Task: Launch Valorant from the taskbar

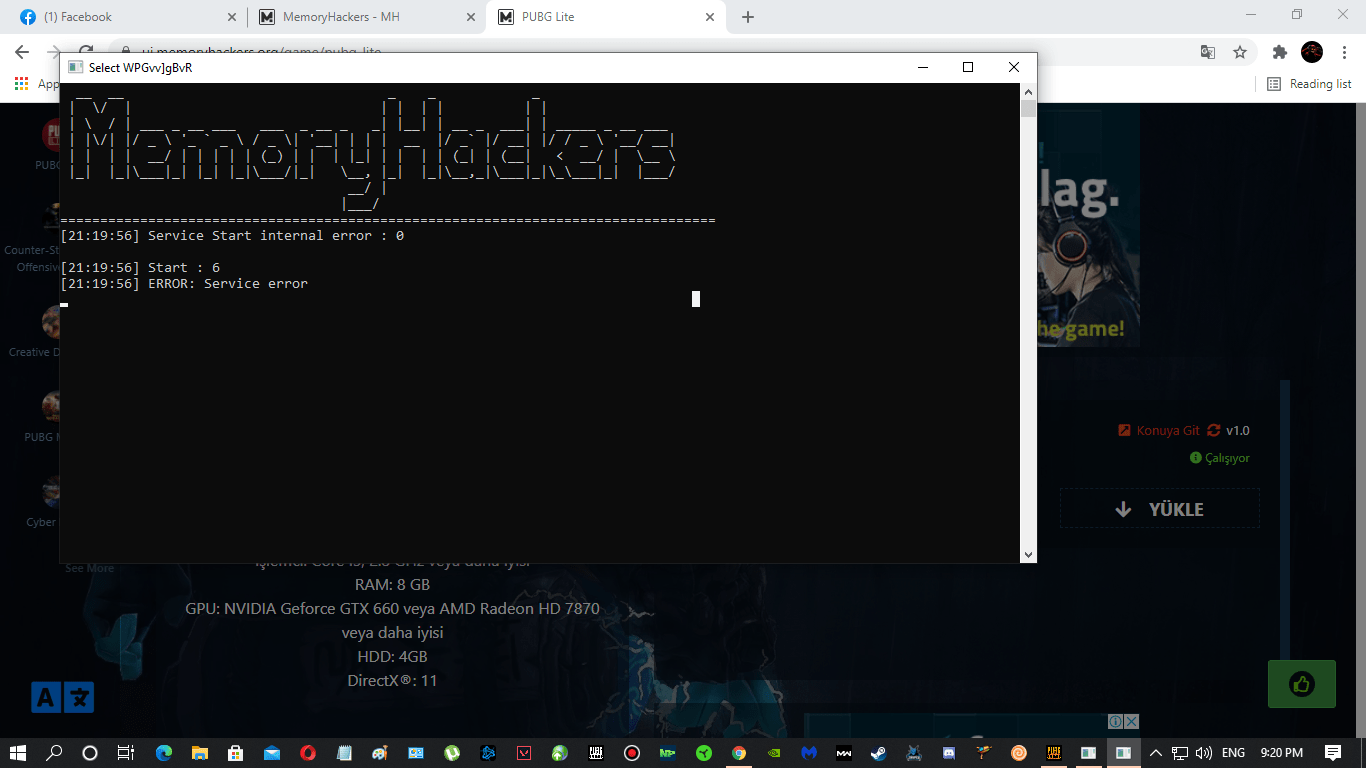Action: click(524, 753)
